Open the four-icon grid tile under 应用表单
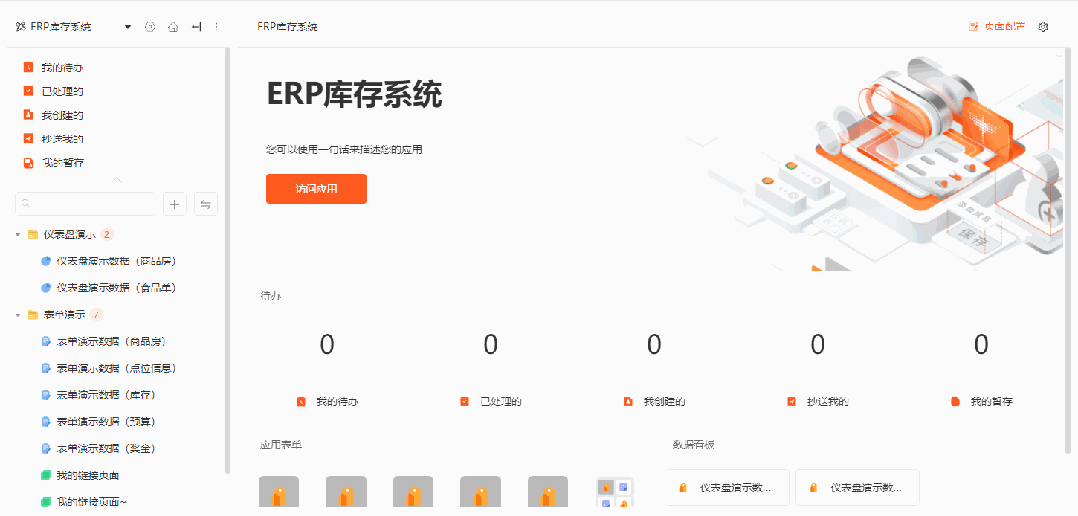The image size is (1078, 516). pyautogui.click(x=615, y=493)
